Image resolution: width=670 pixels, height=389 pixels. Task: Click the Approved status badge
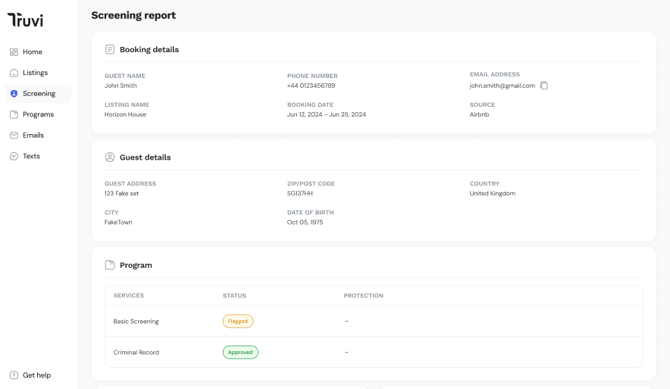[x=241, y=352]
